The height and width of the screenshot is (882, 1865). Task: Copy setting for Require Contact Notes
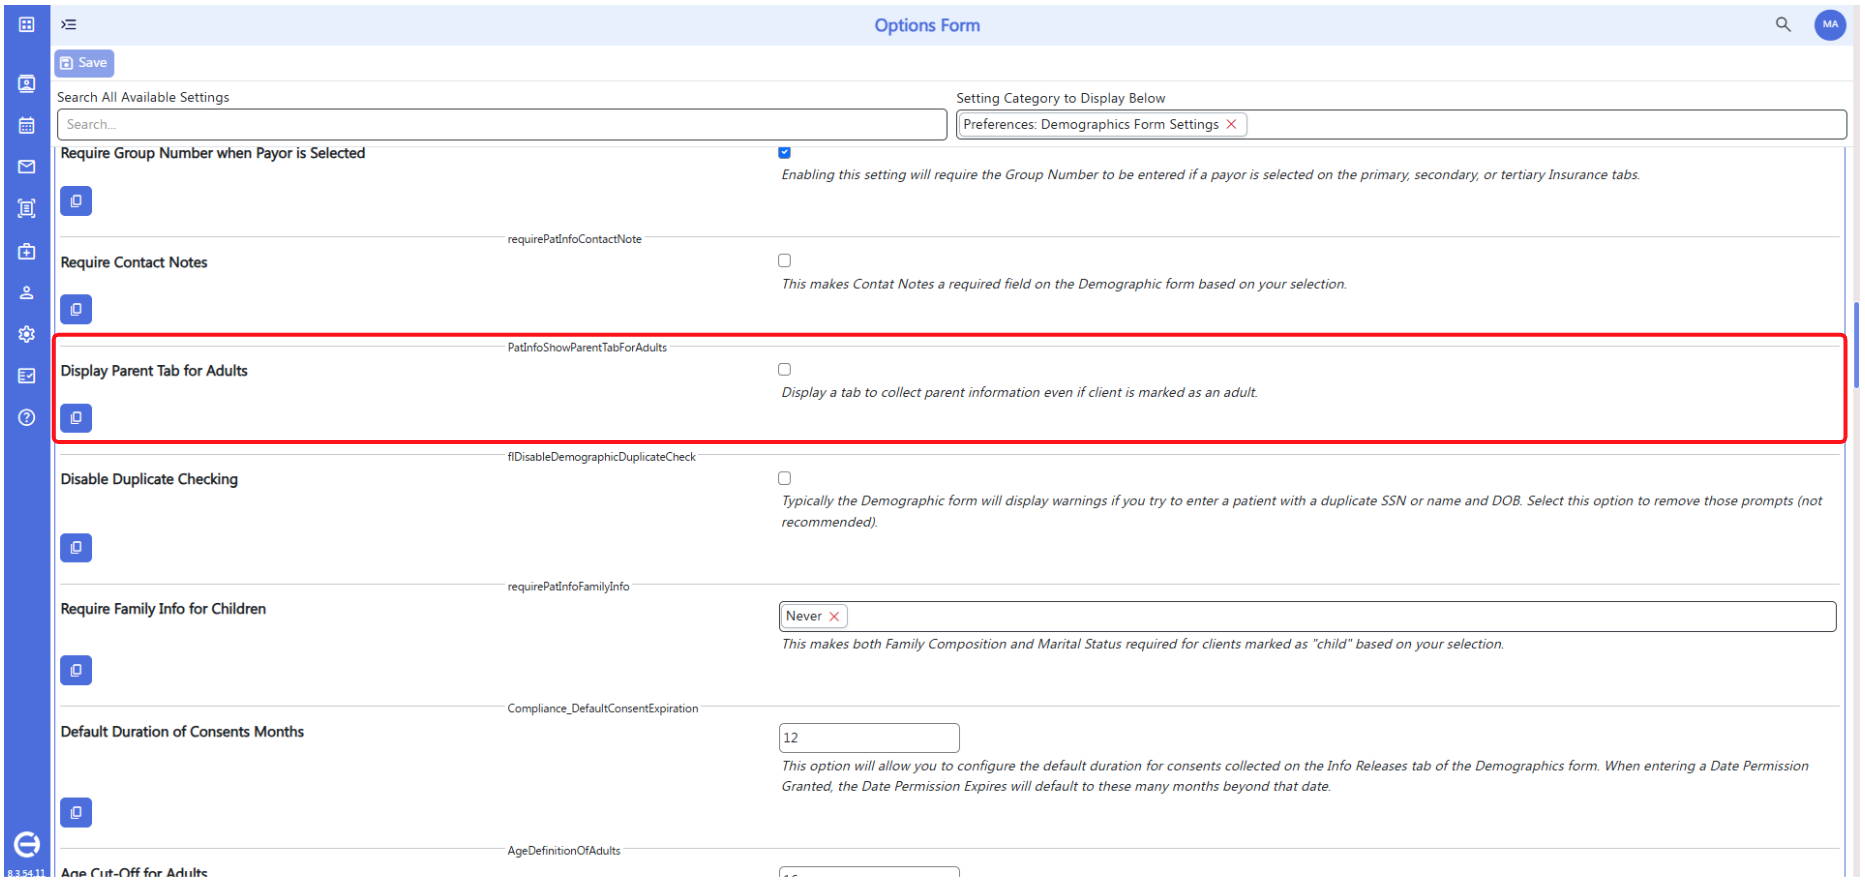(76, 309)
